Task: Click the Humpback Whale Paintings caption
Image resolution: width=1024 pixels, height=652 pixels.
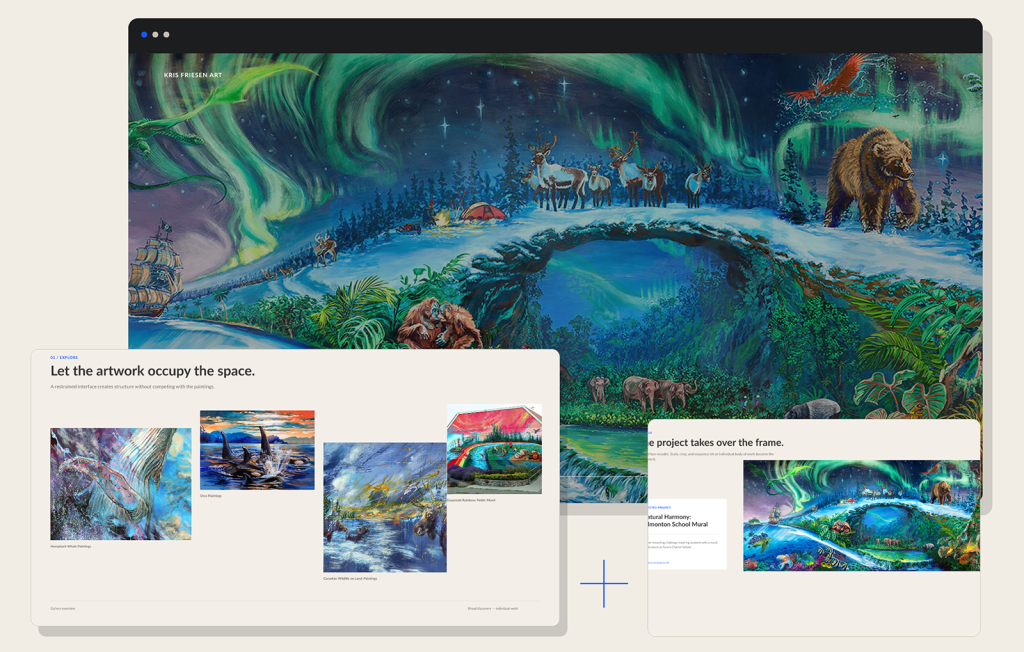Action: point(71,546)
